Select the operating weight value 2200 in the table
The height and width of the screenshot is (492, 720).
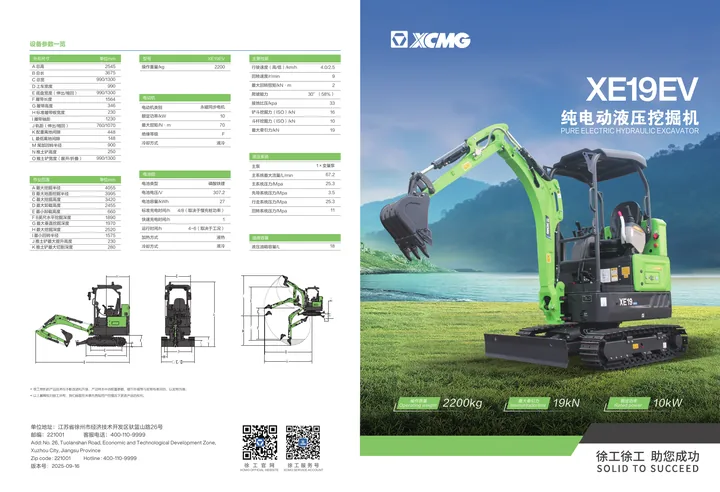220,67
